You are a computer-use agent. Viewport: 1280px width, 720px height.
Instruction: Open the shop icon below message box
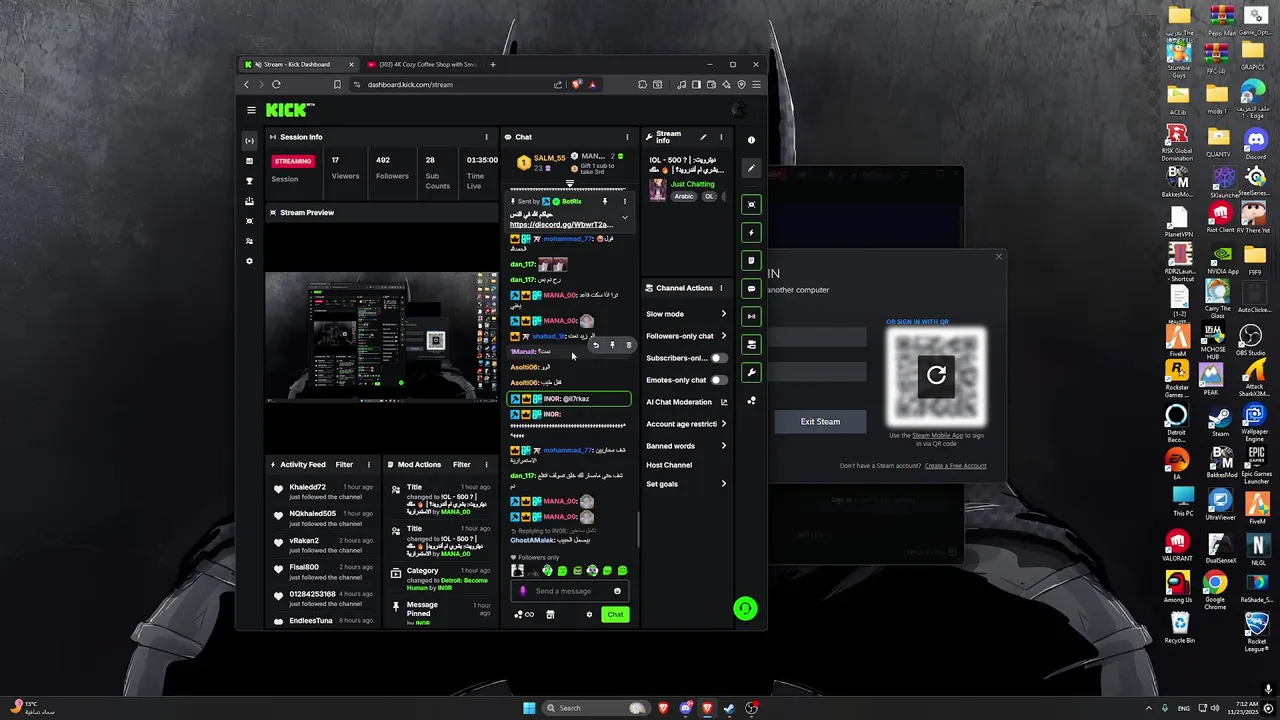550,615
